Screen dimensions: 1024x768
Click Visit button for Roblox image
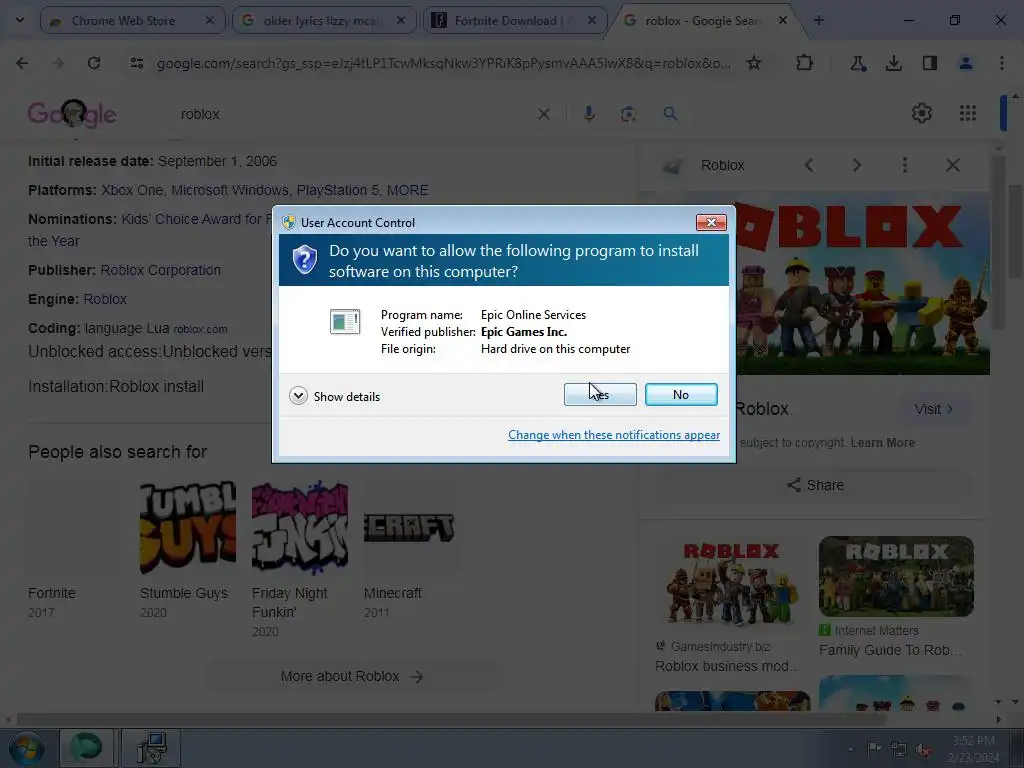pyautogui.click(x=934, y=409)
